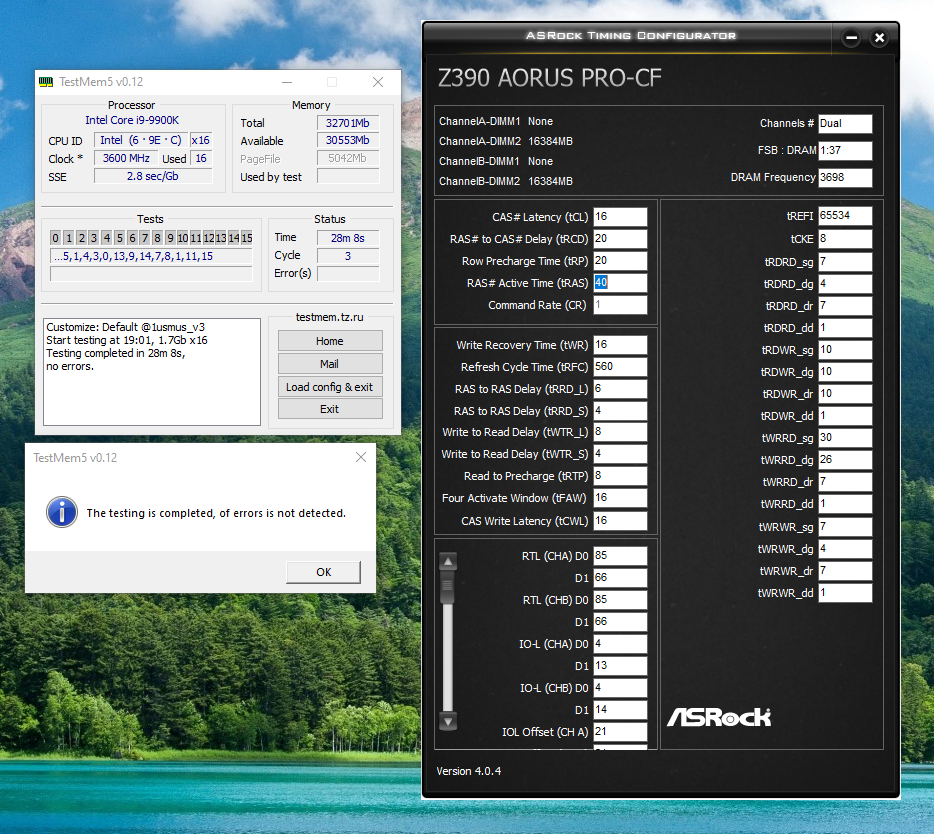
Task: Click the RTL (CHA) D0 value field
Action: point(620,555)
